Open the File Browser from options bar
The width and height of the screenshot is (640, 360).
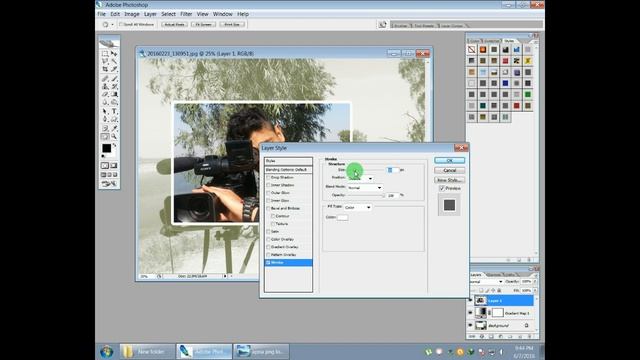[x=382, y=24]
